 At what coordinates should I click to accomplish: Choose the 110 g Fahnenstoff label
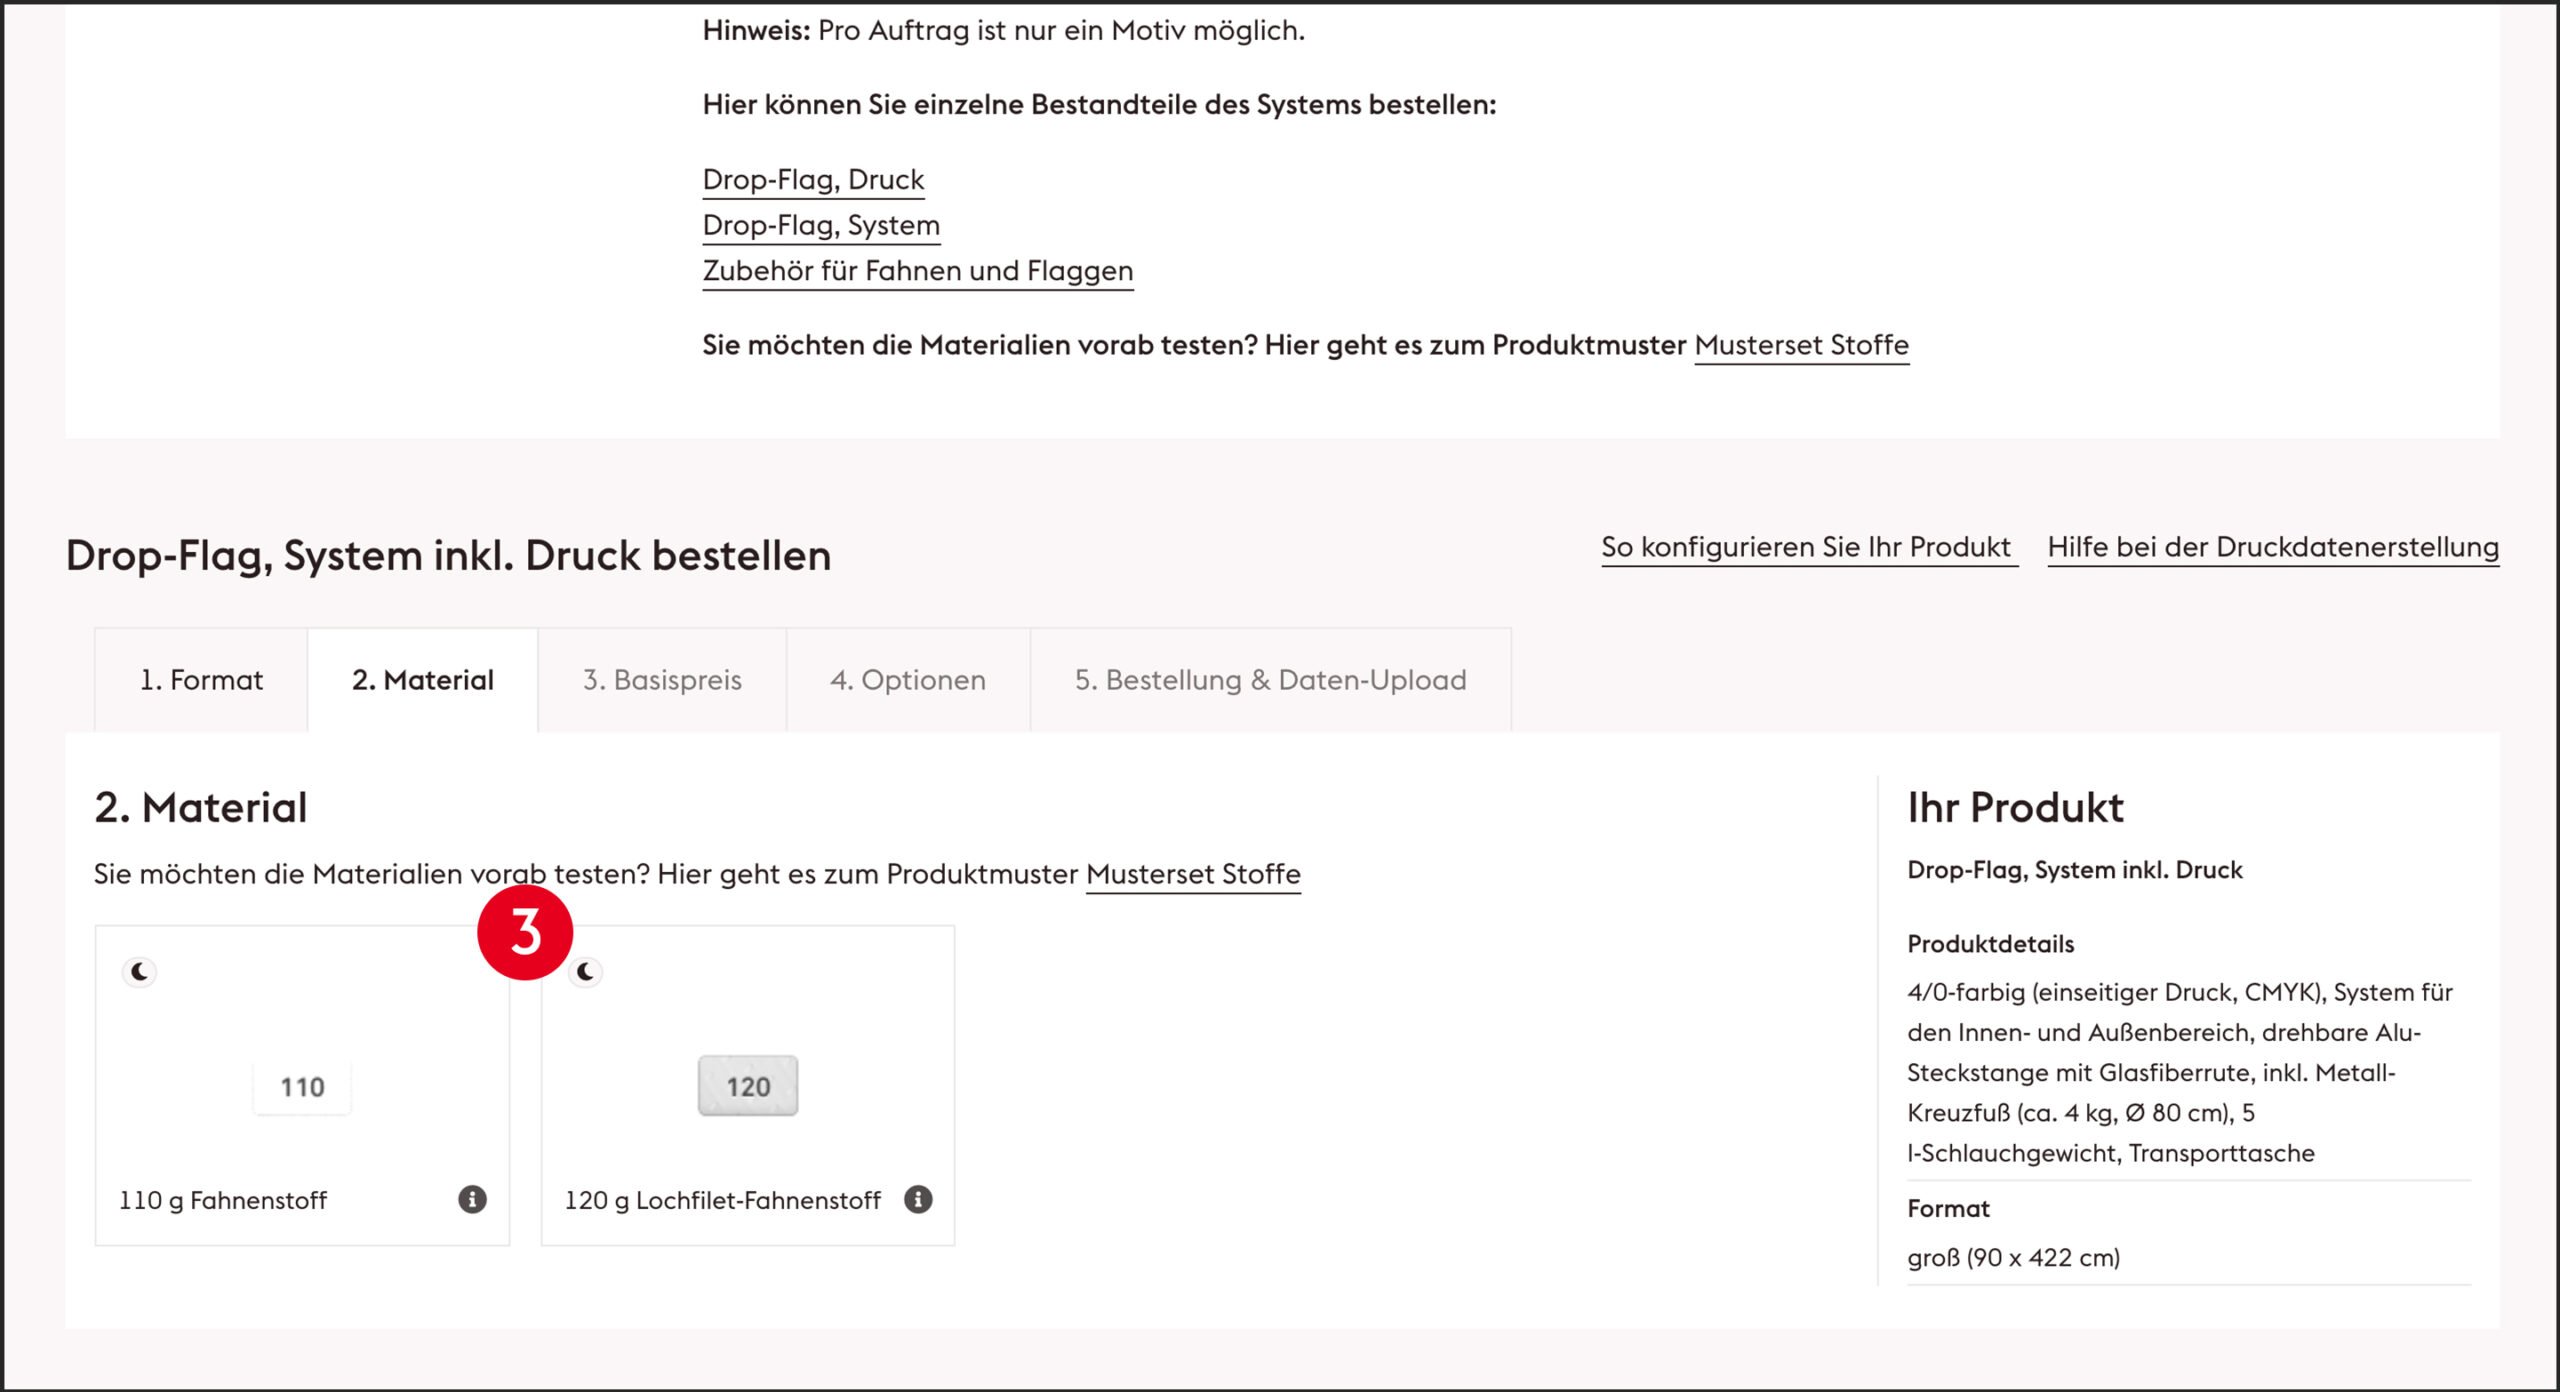point(223,1200)
